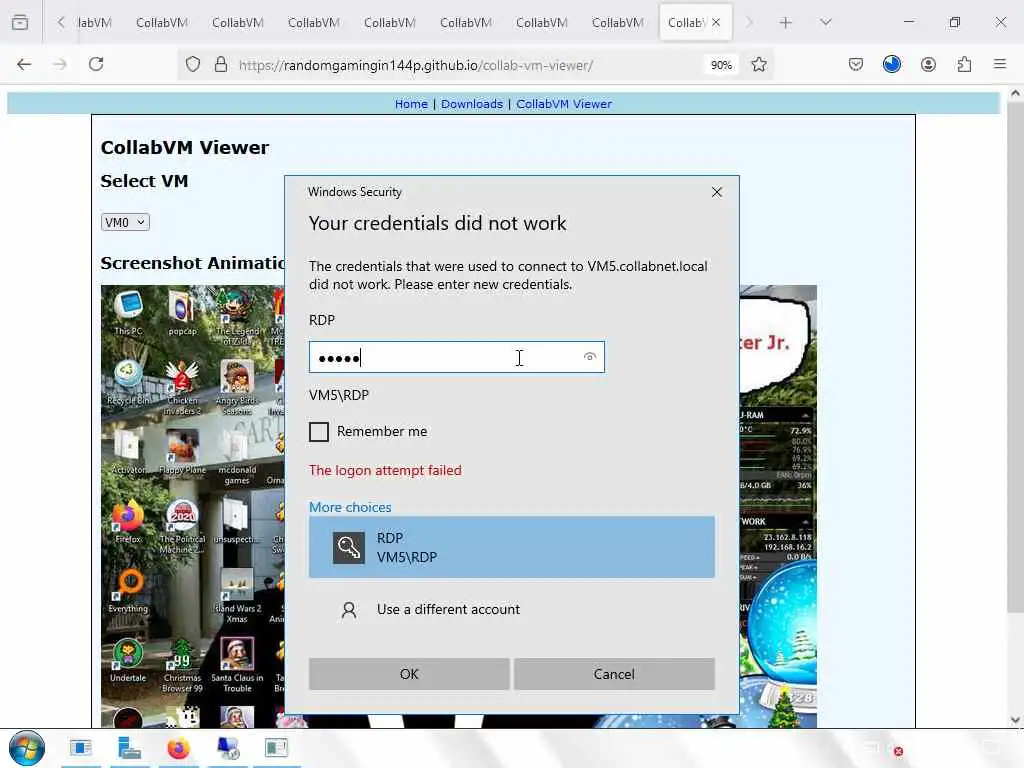This screenshot has width=1024, height=768.
Task: Close the Windows Security dialog
Action: 716,192
